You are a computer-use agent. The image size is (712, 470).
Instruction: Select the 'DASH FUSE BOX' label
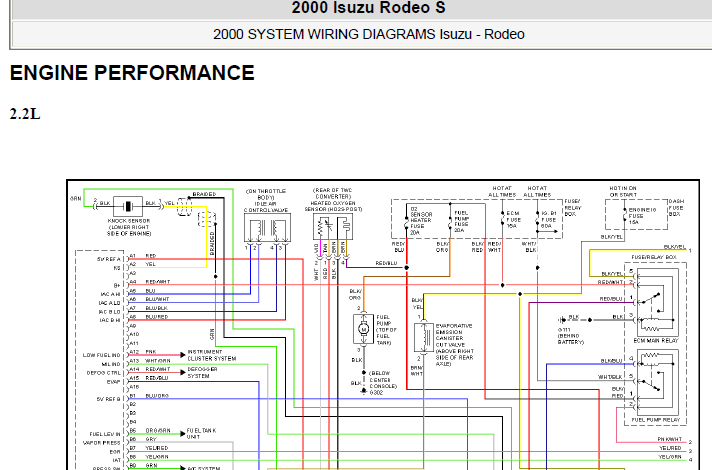(x=676, y=208)
